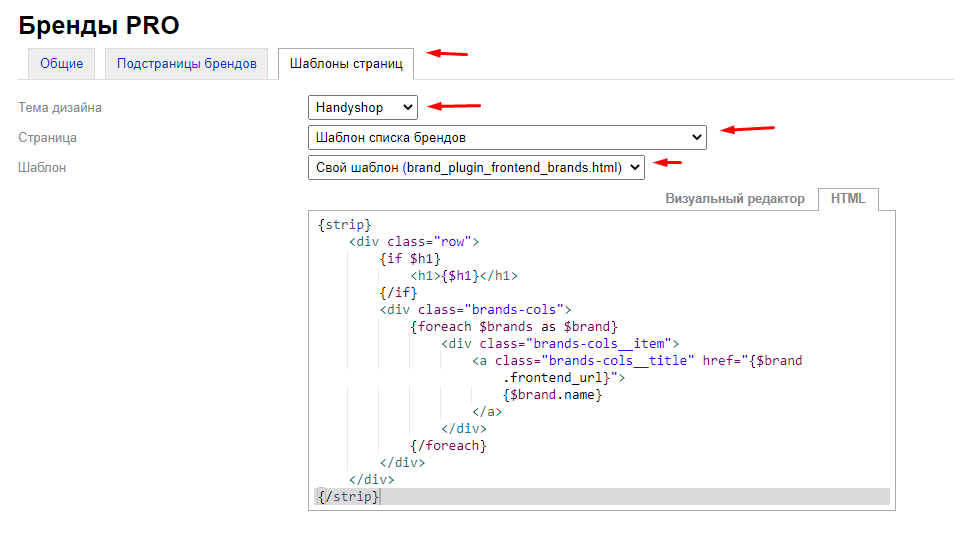Select the Шаблоны страниц tab
This screenshot has height=543, width=973.
pos(345,64)
